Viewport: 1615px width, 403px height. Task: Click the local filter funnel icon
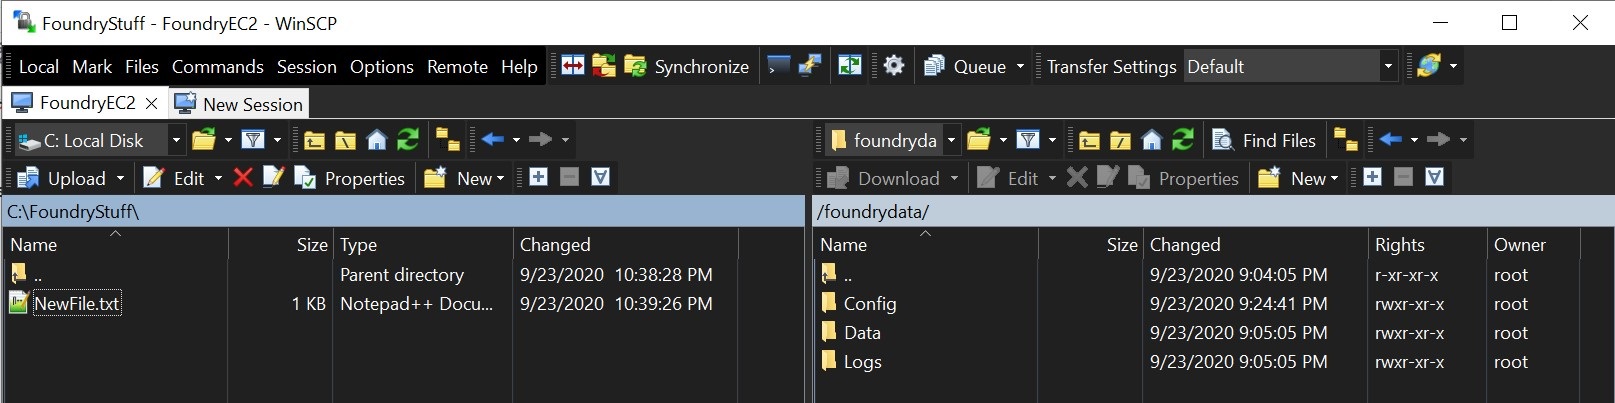coord(253,140)
